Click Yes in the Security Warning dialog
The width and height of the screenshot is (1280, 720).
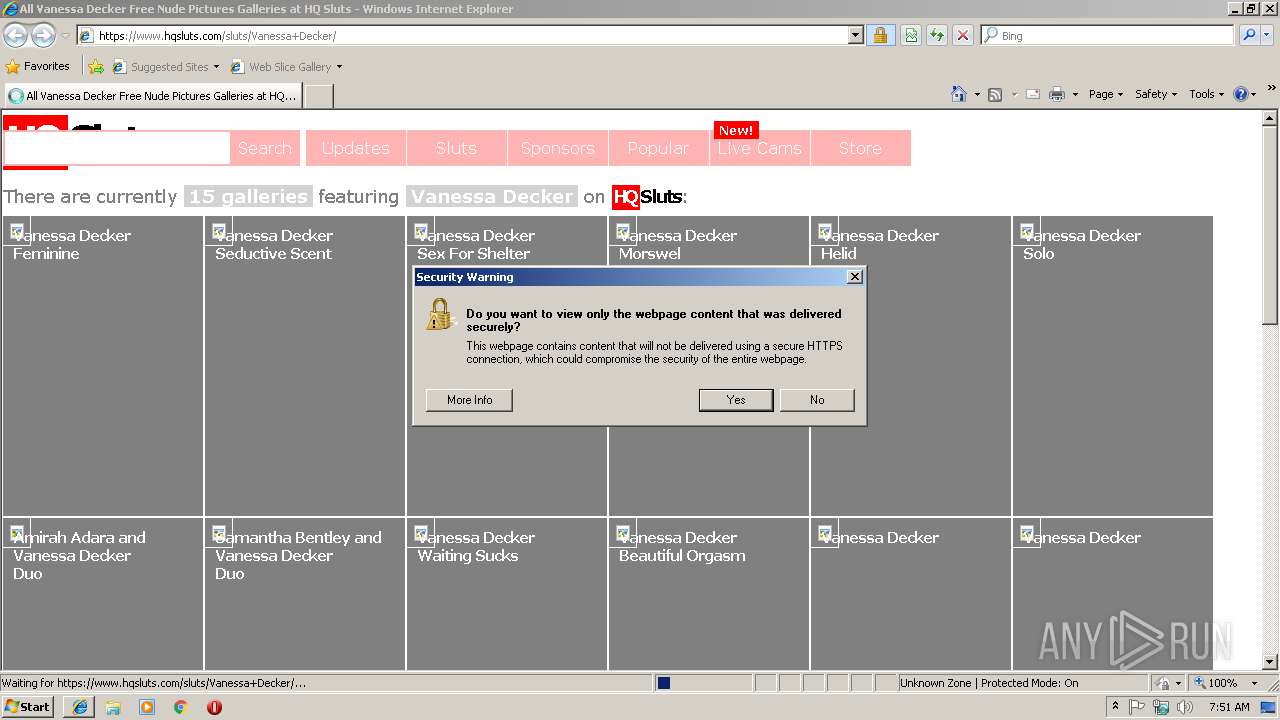point(736,400)
